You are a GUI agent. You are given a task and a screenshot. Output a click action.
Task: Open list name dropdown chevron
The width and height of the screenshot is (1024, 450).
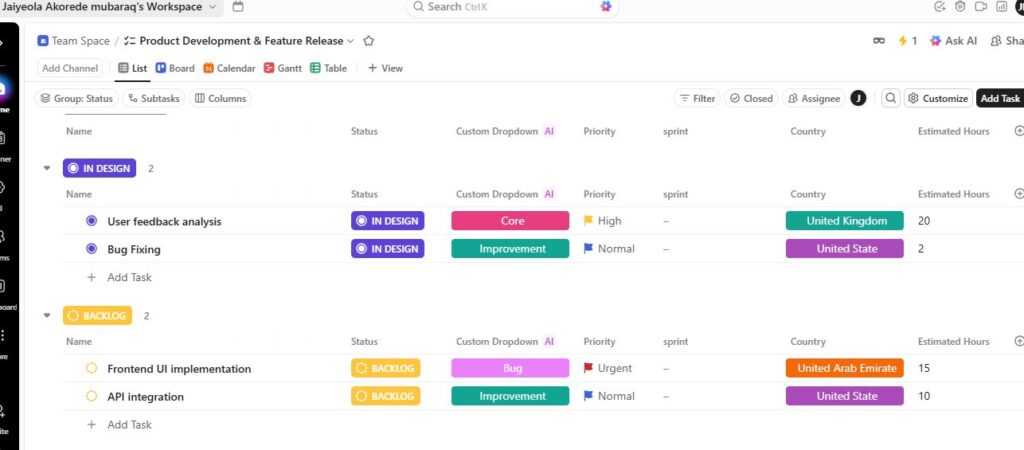coord(351,40)
